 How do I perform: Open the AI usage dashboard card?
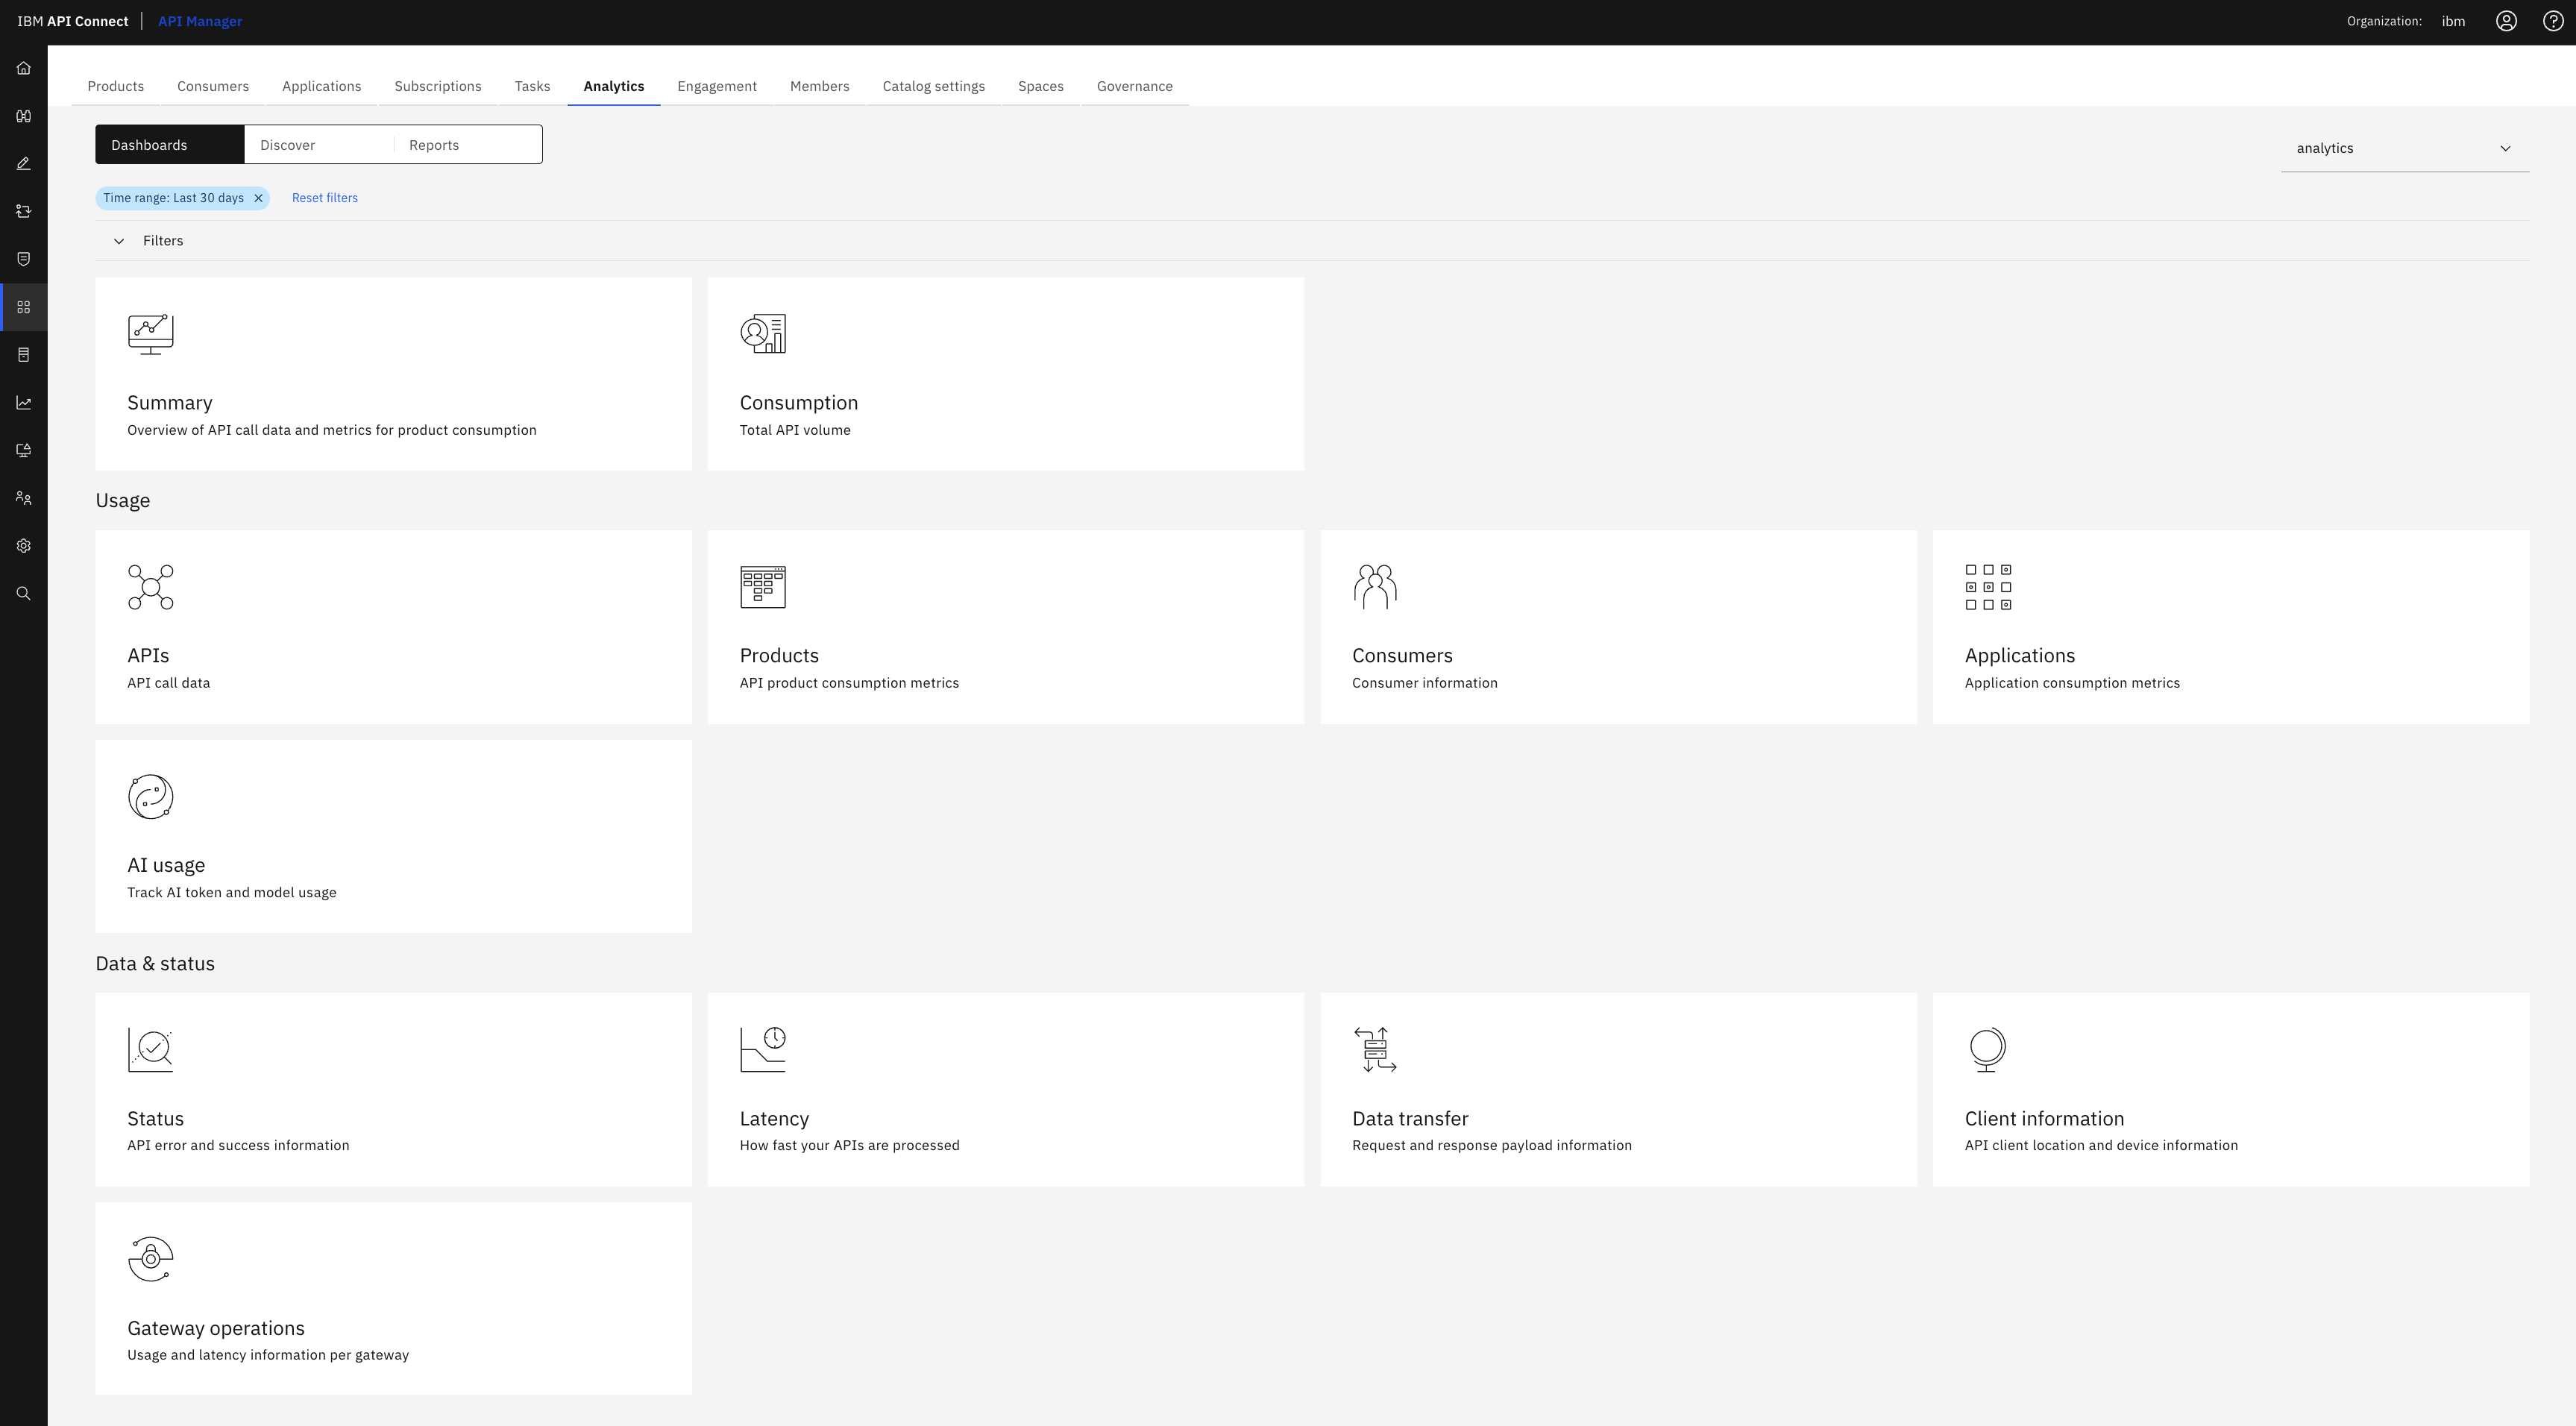tap(393, 835)
